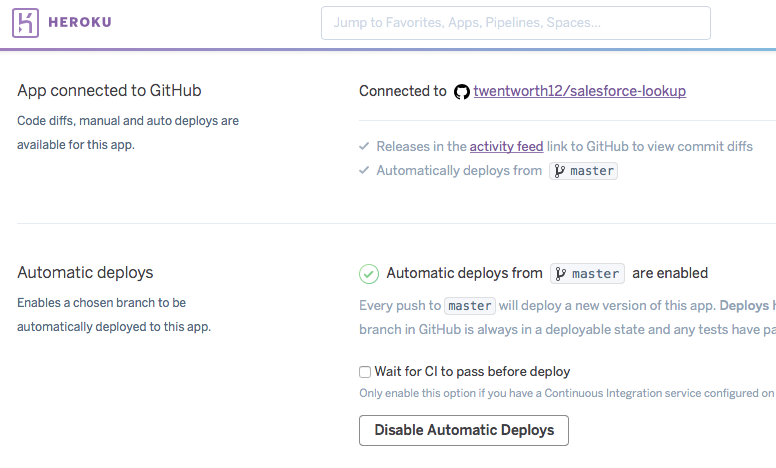776x468 pixels.
Task: Click the Connected to label text
Action: pos(403,91)
